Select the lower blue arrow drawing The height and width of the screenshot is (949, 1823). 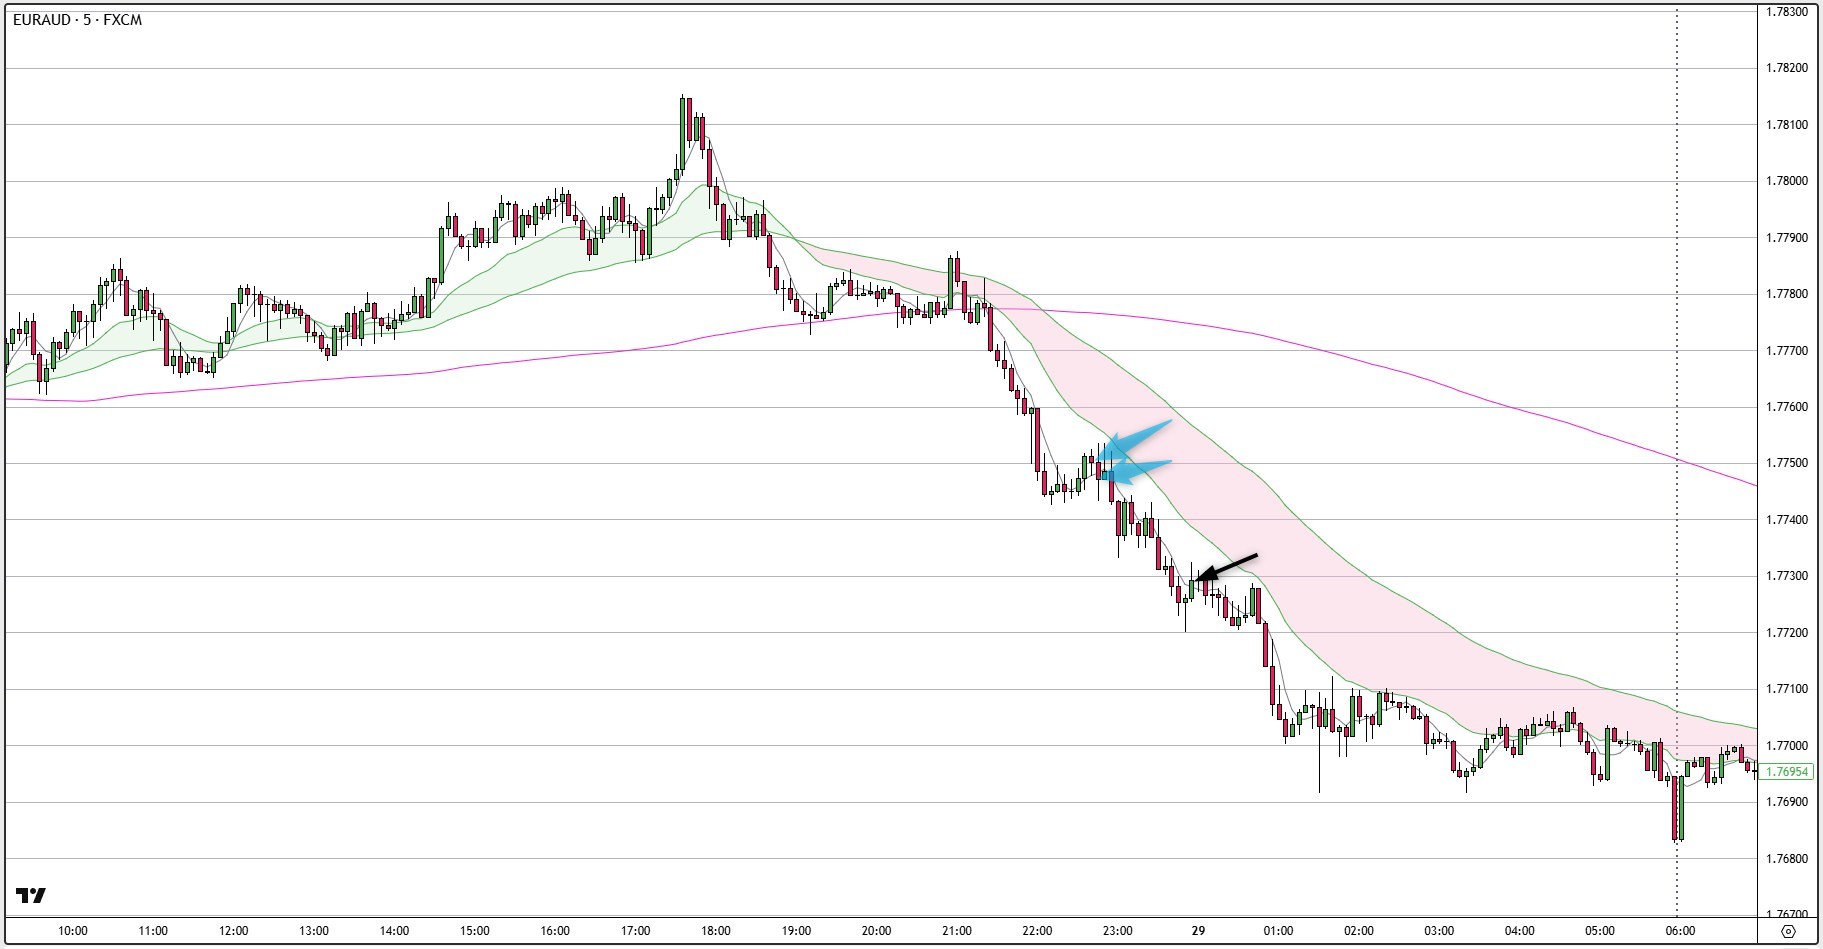1138,469
